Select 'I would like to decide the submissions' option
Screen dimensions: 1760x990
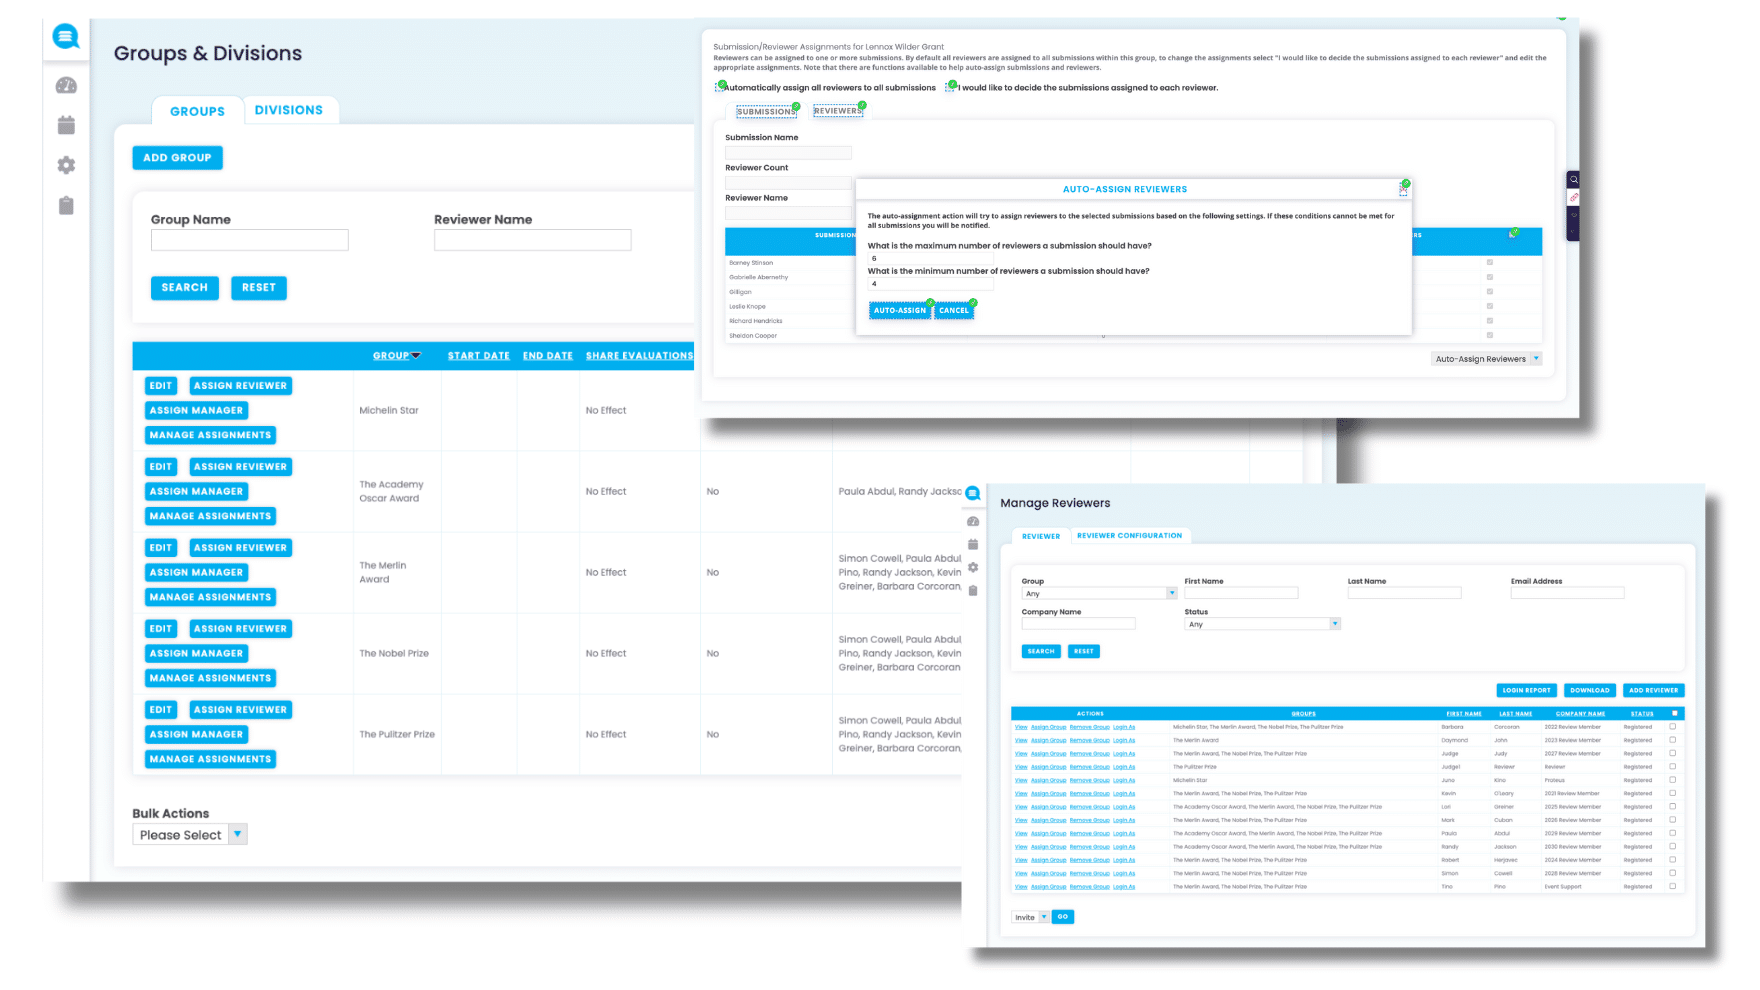tap(951, 87)
